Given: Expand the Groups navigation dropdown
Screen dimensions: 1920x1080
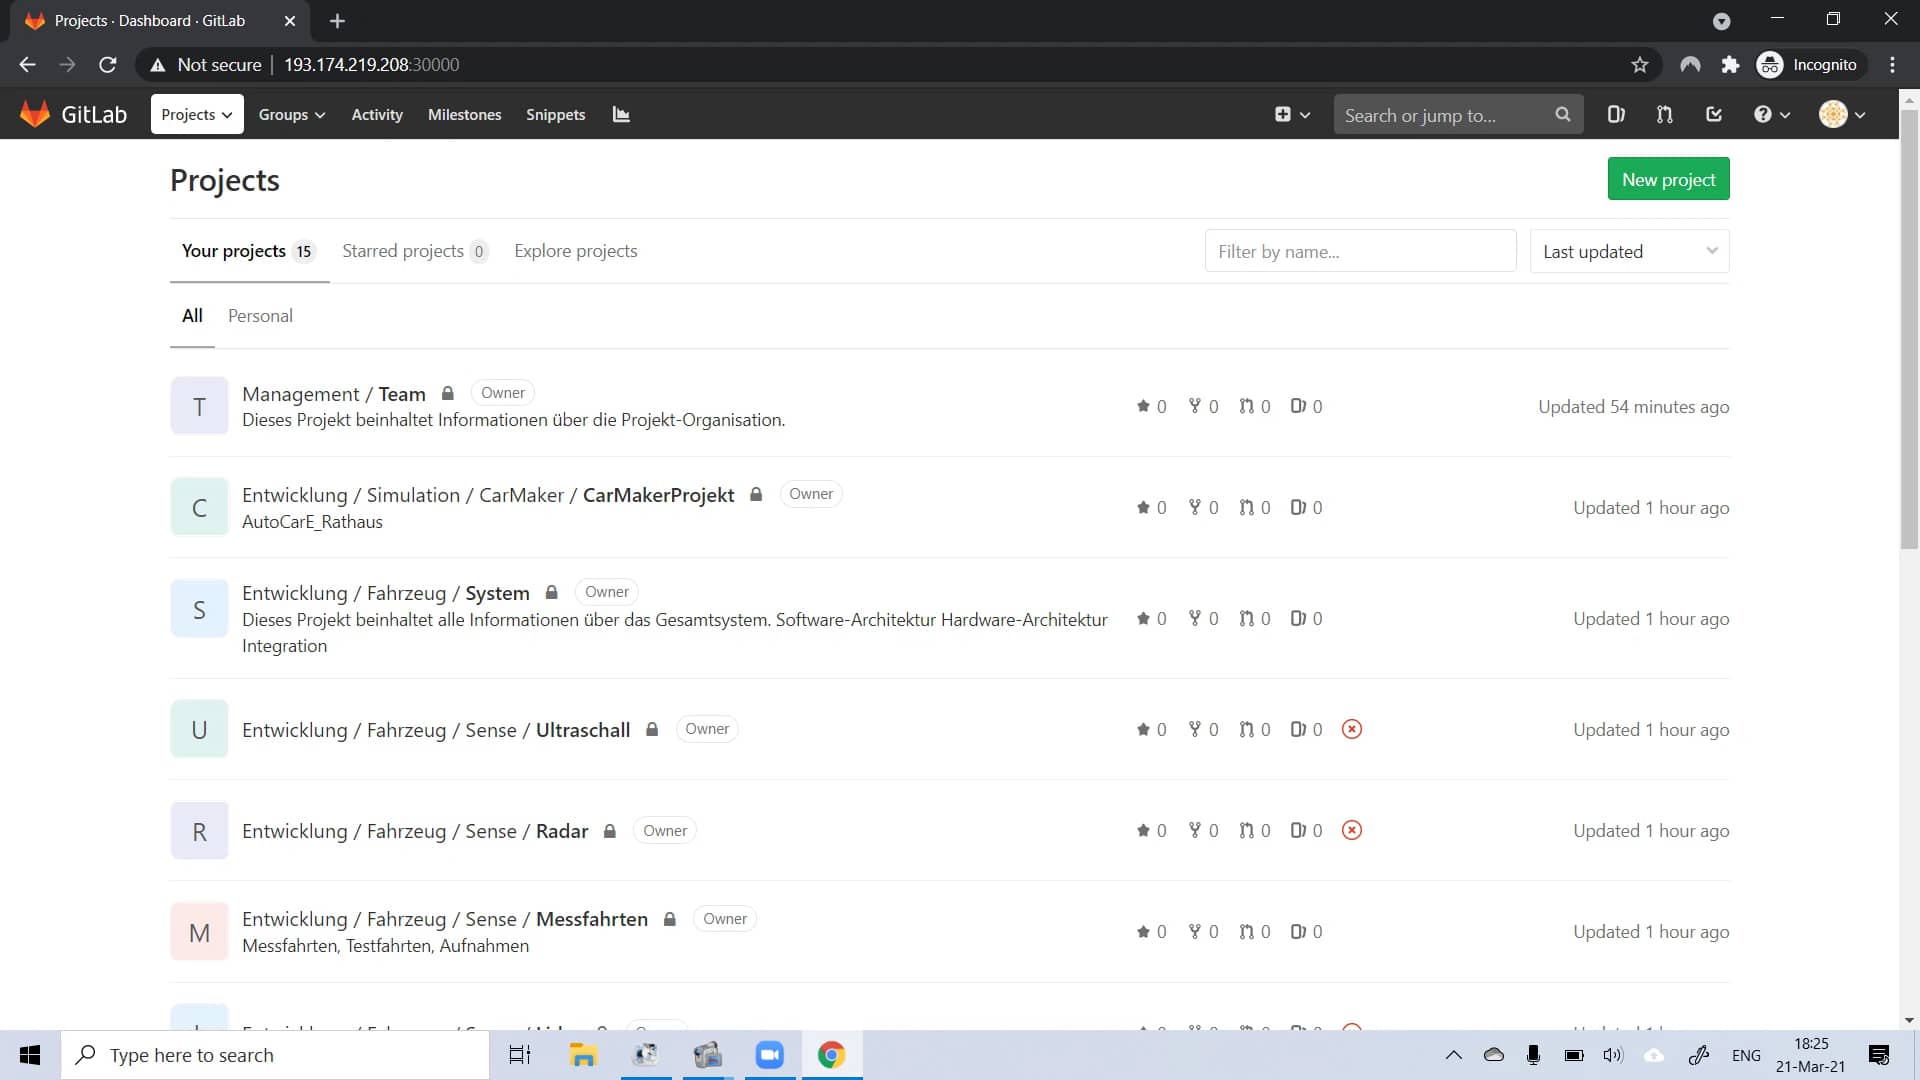Looking at the screenshot, I should 291,114.
